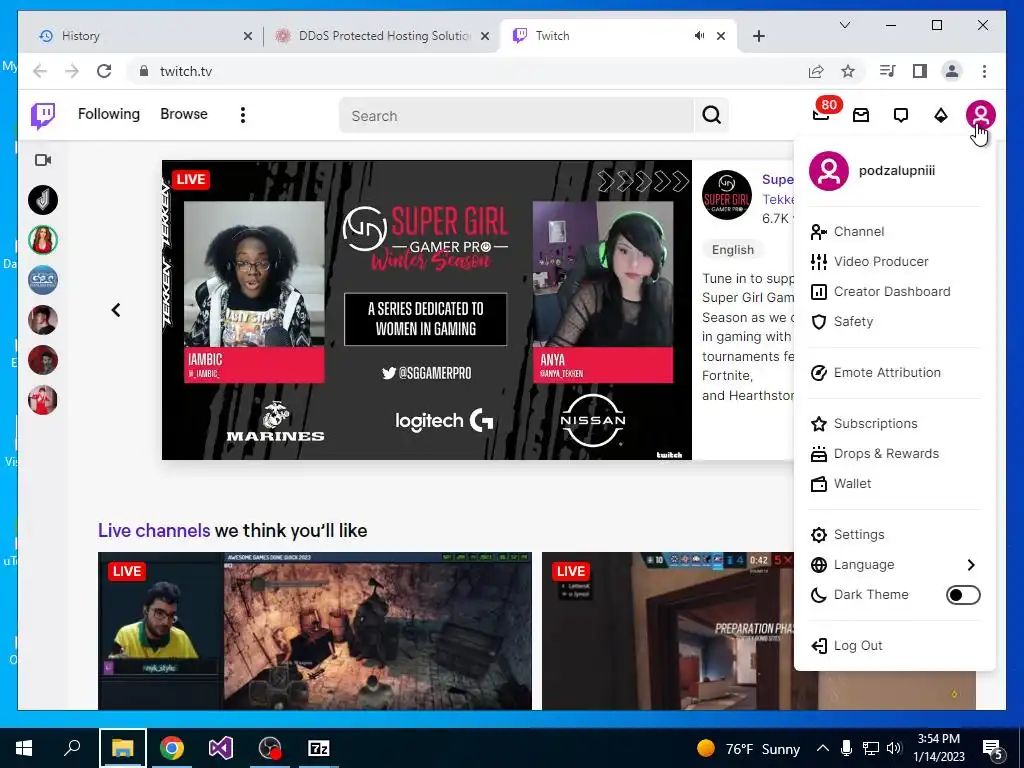Open the Chrome side panel icon

(920, 71)
